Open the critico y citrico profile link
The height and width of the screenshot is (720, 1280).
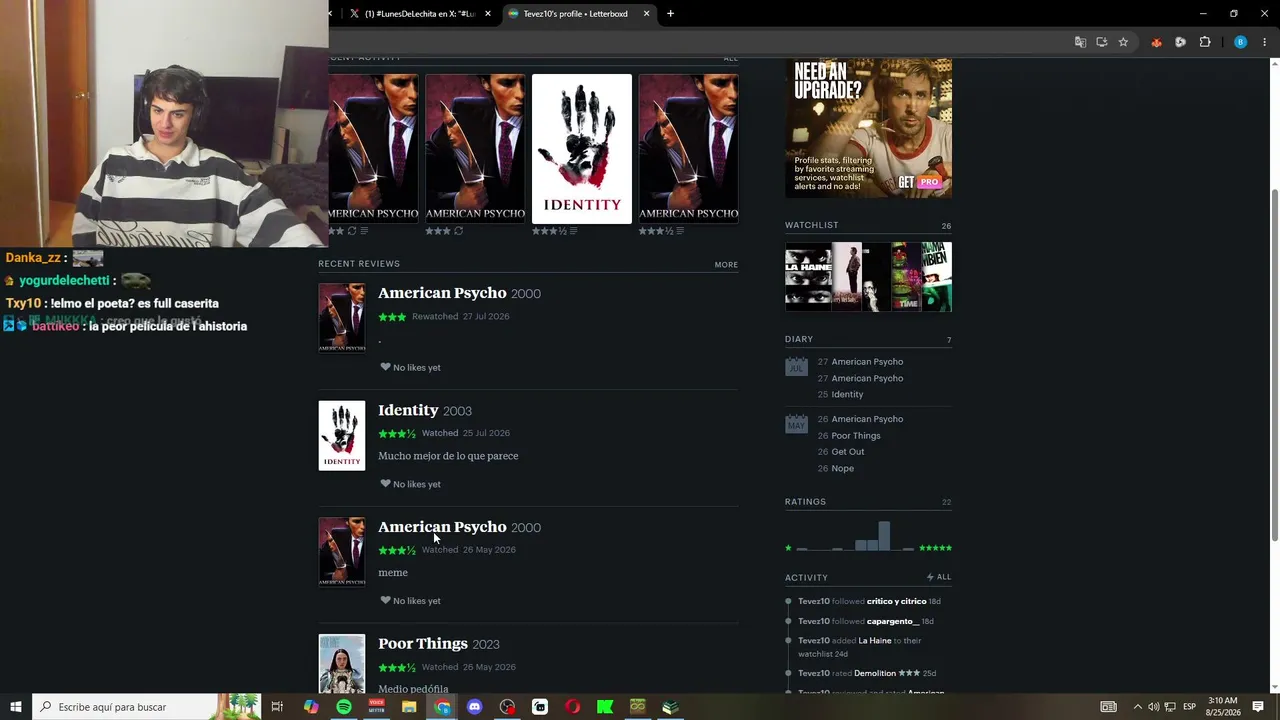tap(897, 601)
